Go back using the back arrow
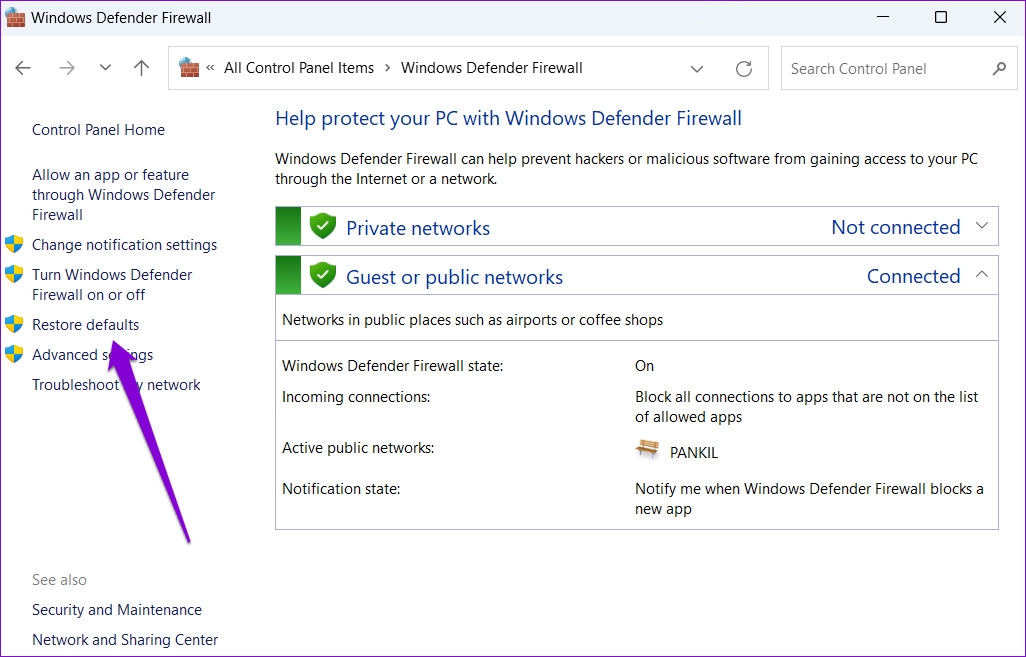 click(23, 68)
